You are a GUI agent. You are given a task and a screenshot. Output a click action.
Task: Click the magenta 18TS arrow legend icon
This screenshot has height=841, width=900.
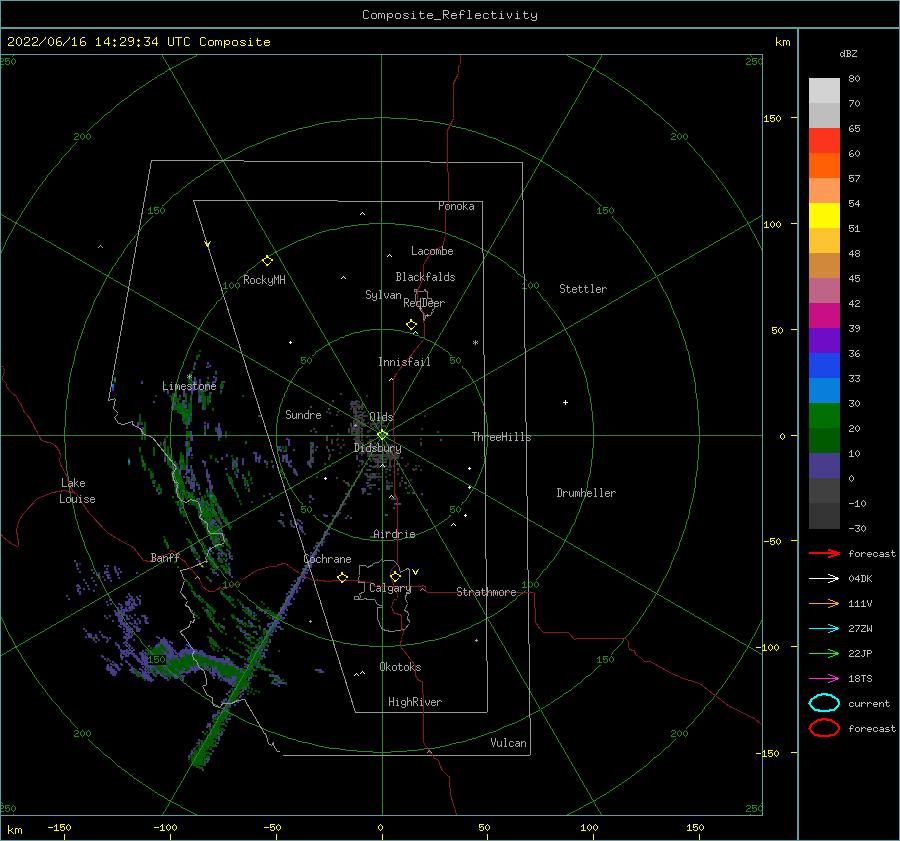tap(824, 679)
